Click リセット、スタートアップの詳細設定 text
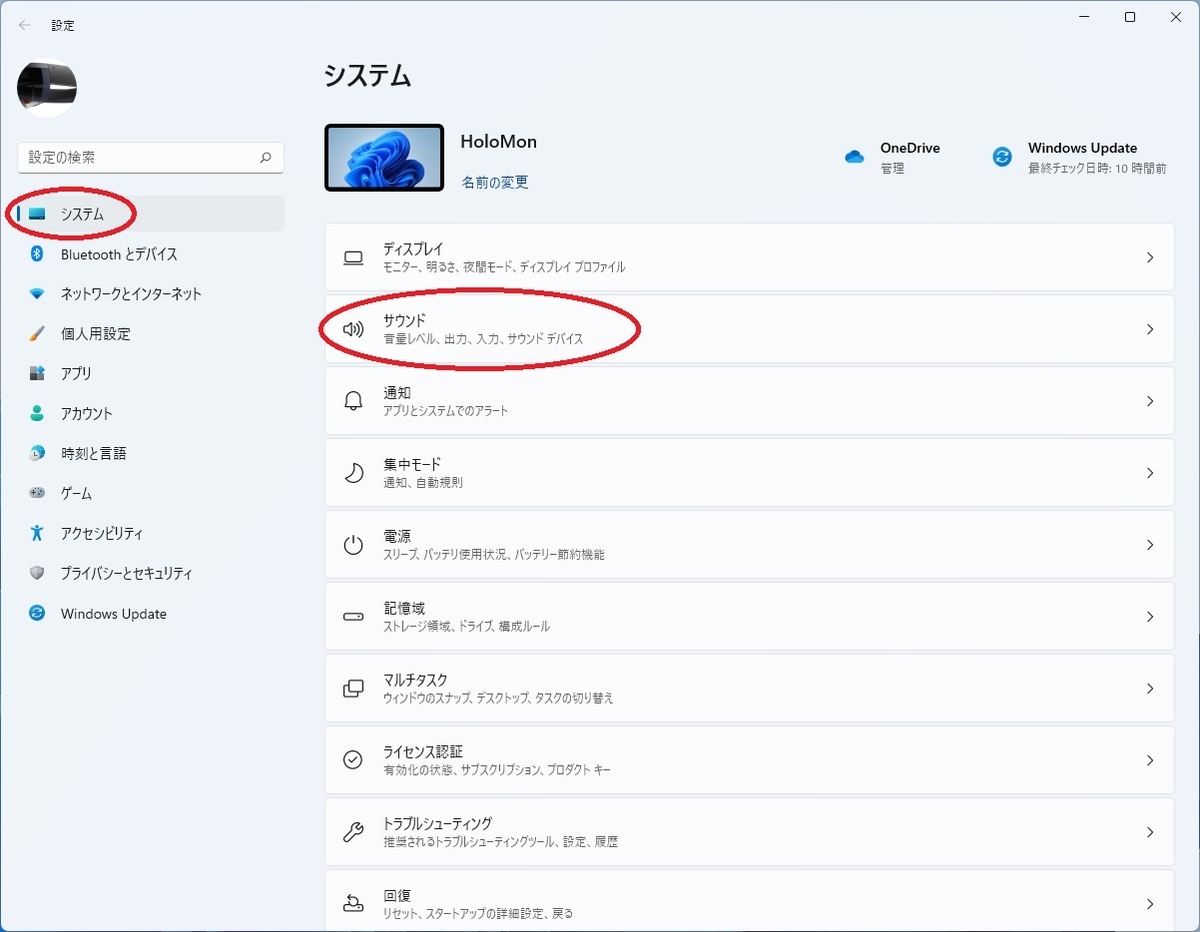 [x=478, y=914]
